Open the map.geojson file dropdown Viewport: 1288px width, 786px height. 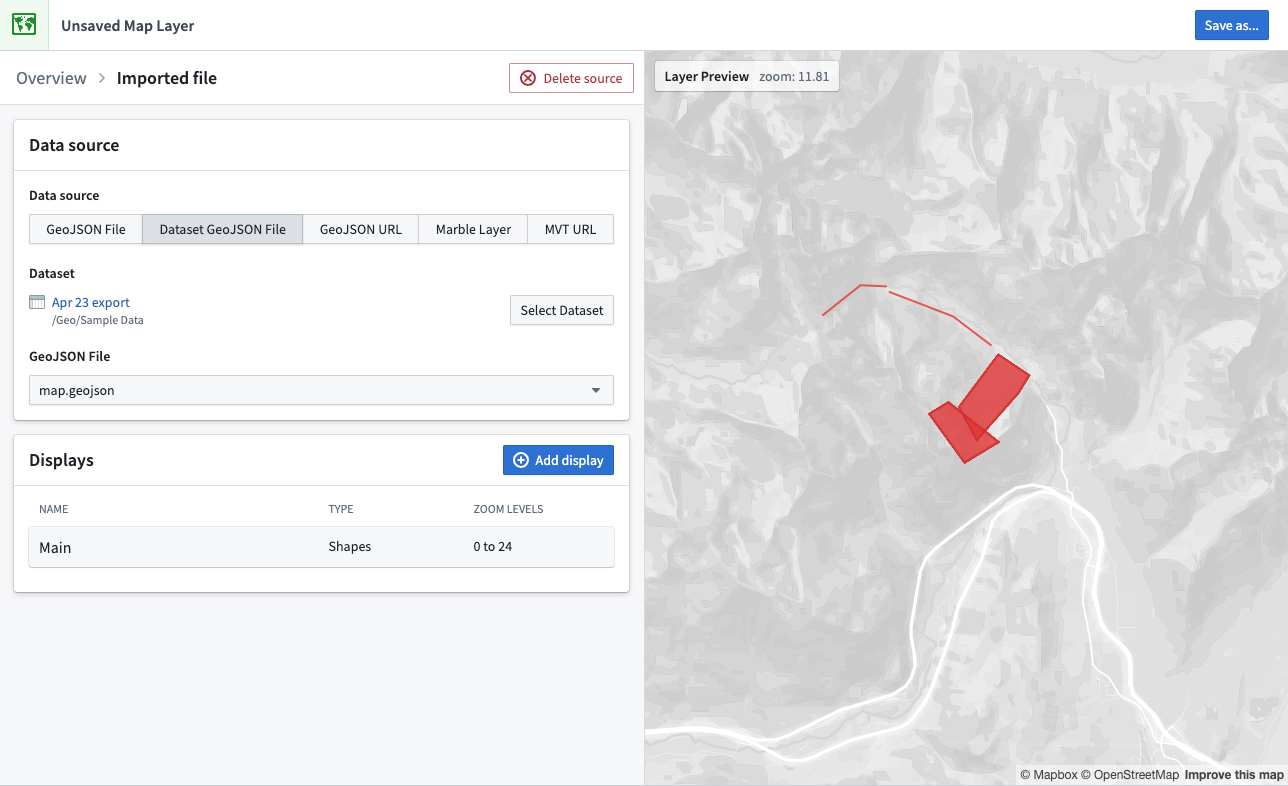pos(321,390)
